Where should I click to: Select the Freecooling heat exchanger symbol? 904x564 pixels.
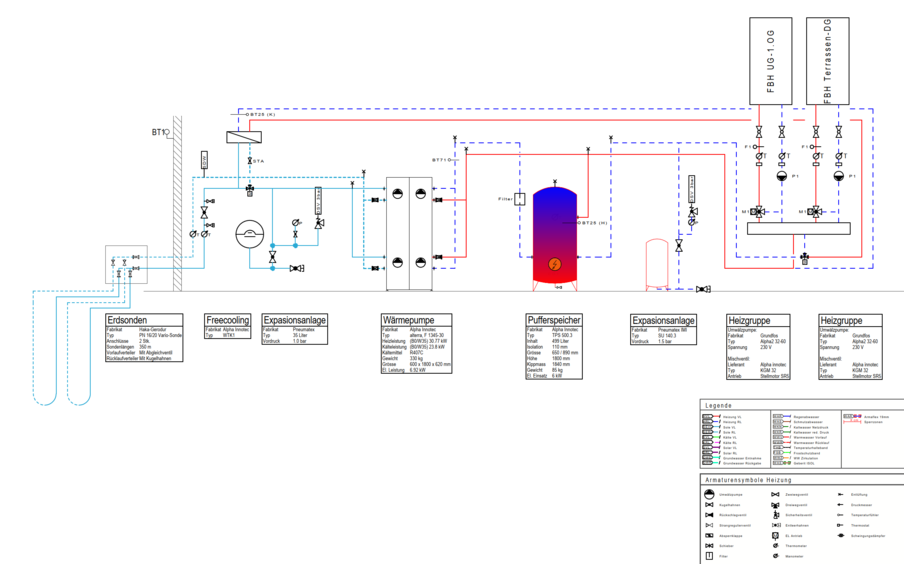244,137
